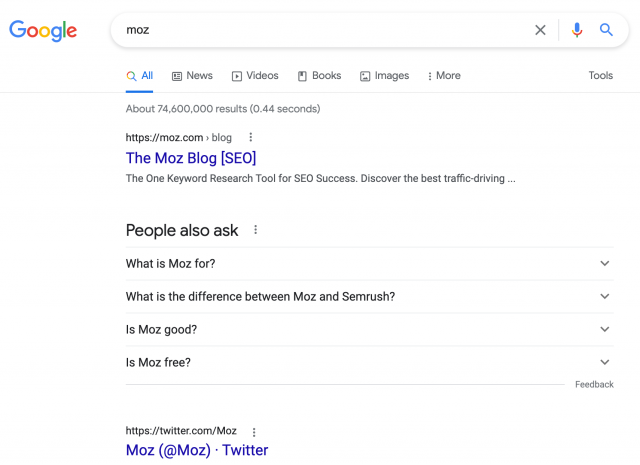Expand the Moz and Semrush difference question
The width and height of the screenshot is (640, 465).
click(x=369, y=297)
